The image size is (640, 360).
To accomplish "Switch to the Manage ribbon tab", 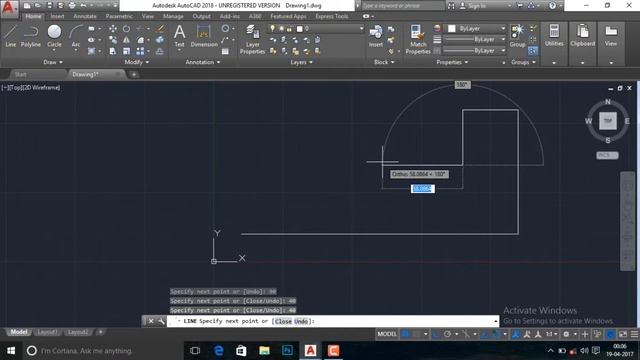I will [173, 16].
